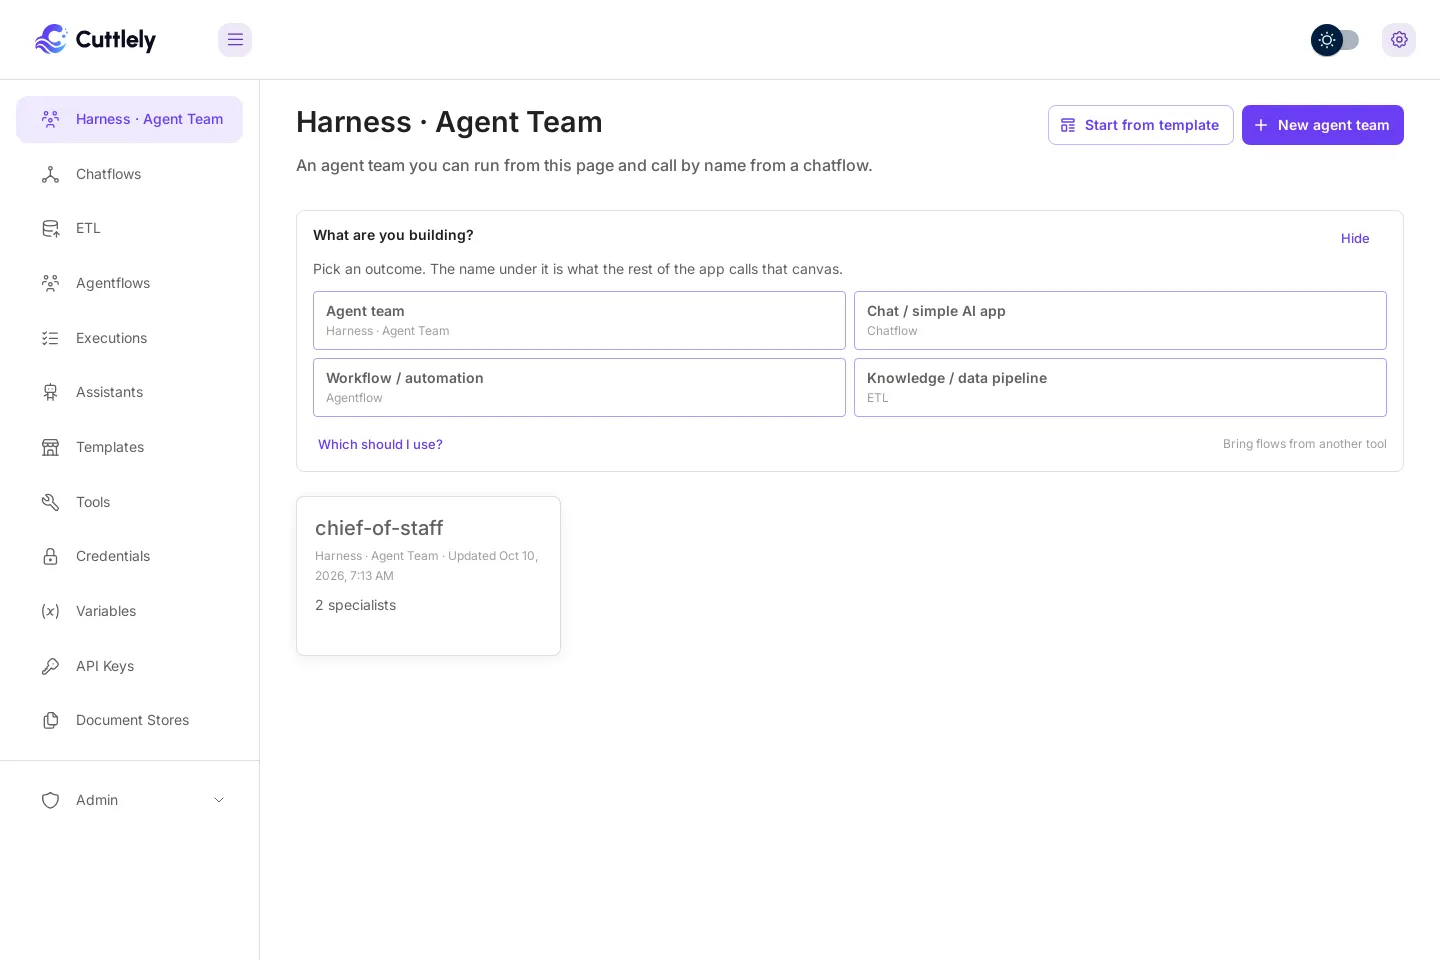Open Templates in the sidebar

tap(130, 447)
